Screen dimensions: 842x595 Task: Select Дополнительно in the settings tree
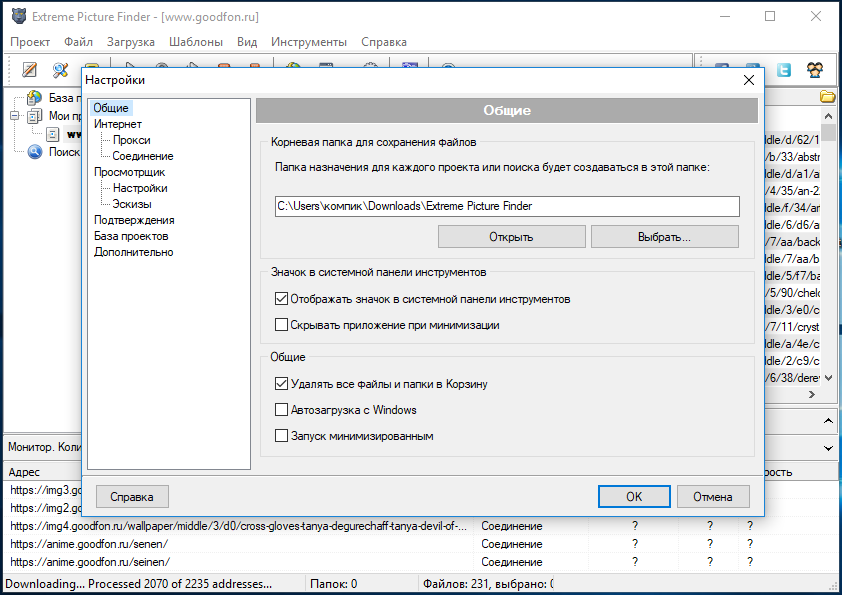pos(134,252)
